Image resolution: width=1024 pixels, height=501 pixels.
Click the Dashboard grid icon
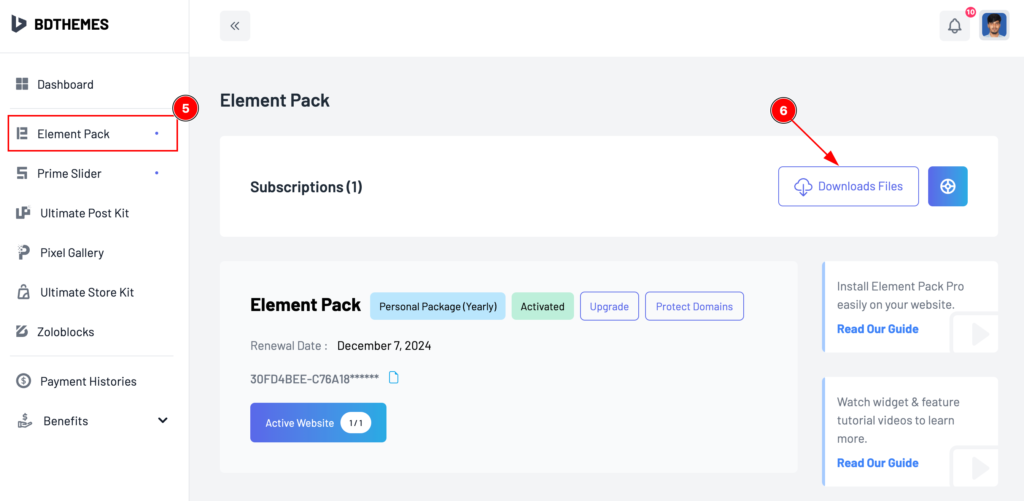[22, 84]
